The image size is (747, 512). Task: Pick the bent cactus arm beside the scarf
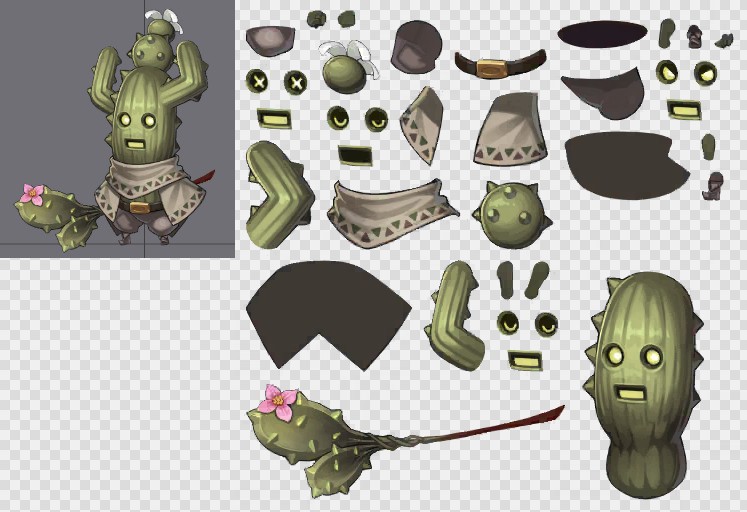[278, 192]
